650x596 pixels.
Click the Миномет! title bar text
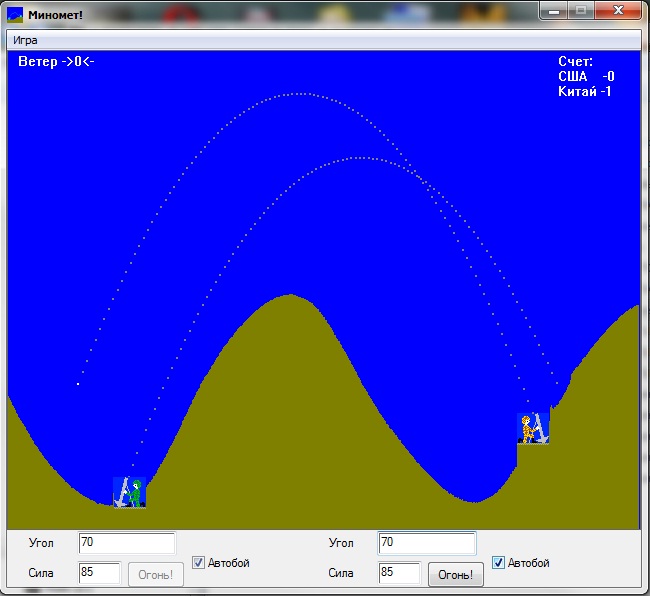(x=56, y=13)
